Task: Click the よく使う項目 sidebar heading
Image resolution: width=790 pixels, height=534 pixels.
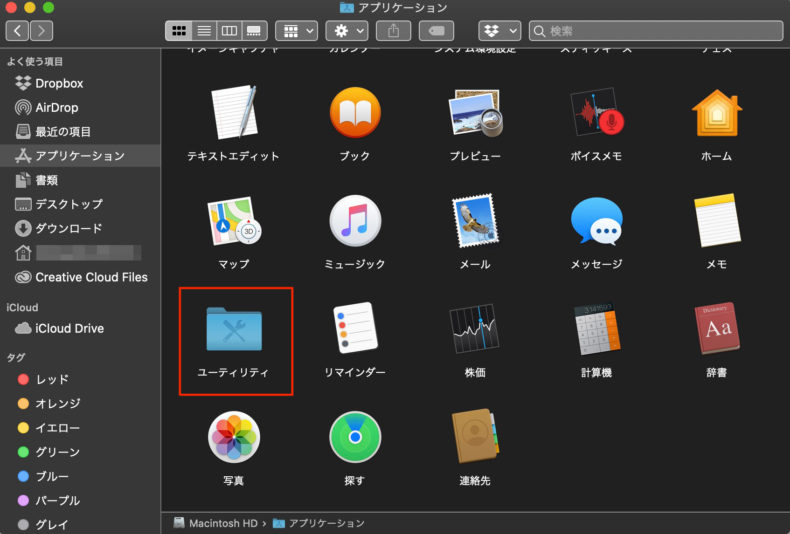Action: [35, 61]
